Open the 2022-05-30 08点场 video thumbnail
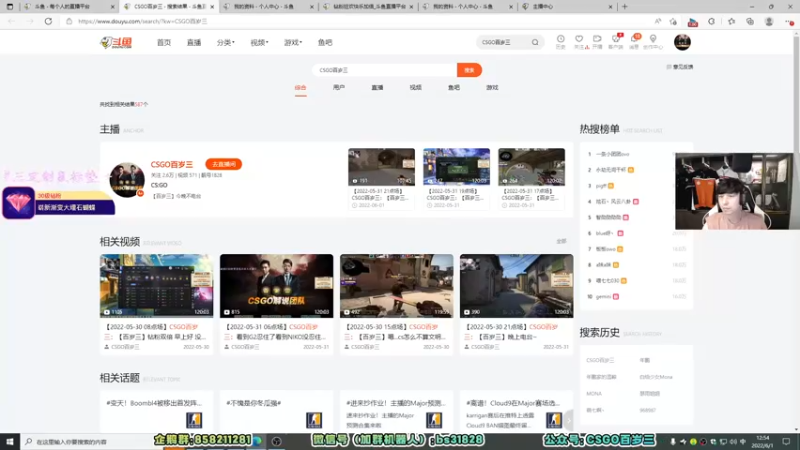 [x=157, y=286]
